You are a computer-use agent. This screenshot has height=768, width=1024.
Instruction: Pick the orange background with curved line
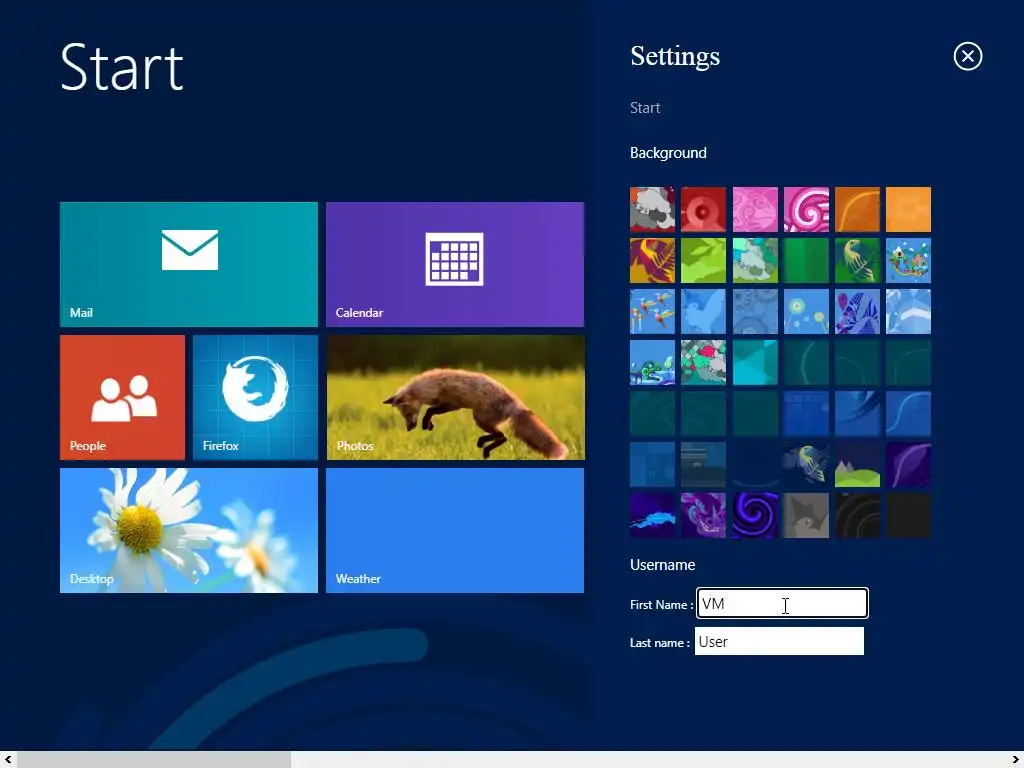pyautogui.click(x=857, y=210)
